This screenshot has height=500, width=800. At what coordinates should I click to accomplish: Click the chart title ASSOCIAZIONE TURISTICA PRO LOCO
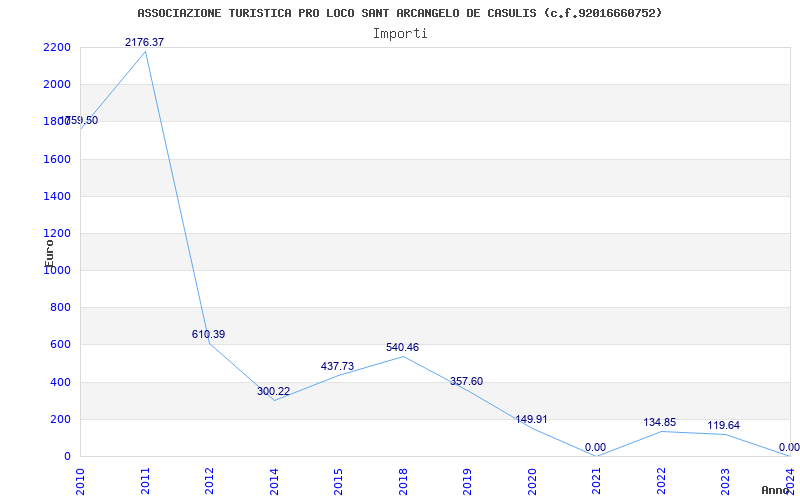pos(399,13)
